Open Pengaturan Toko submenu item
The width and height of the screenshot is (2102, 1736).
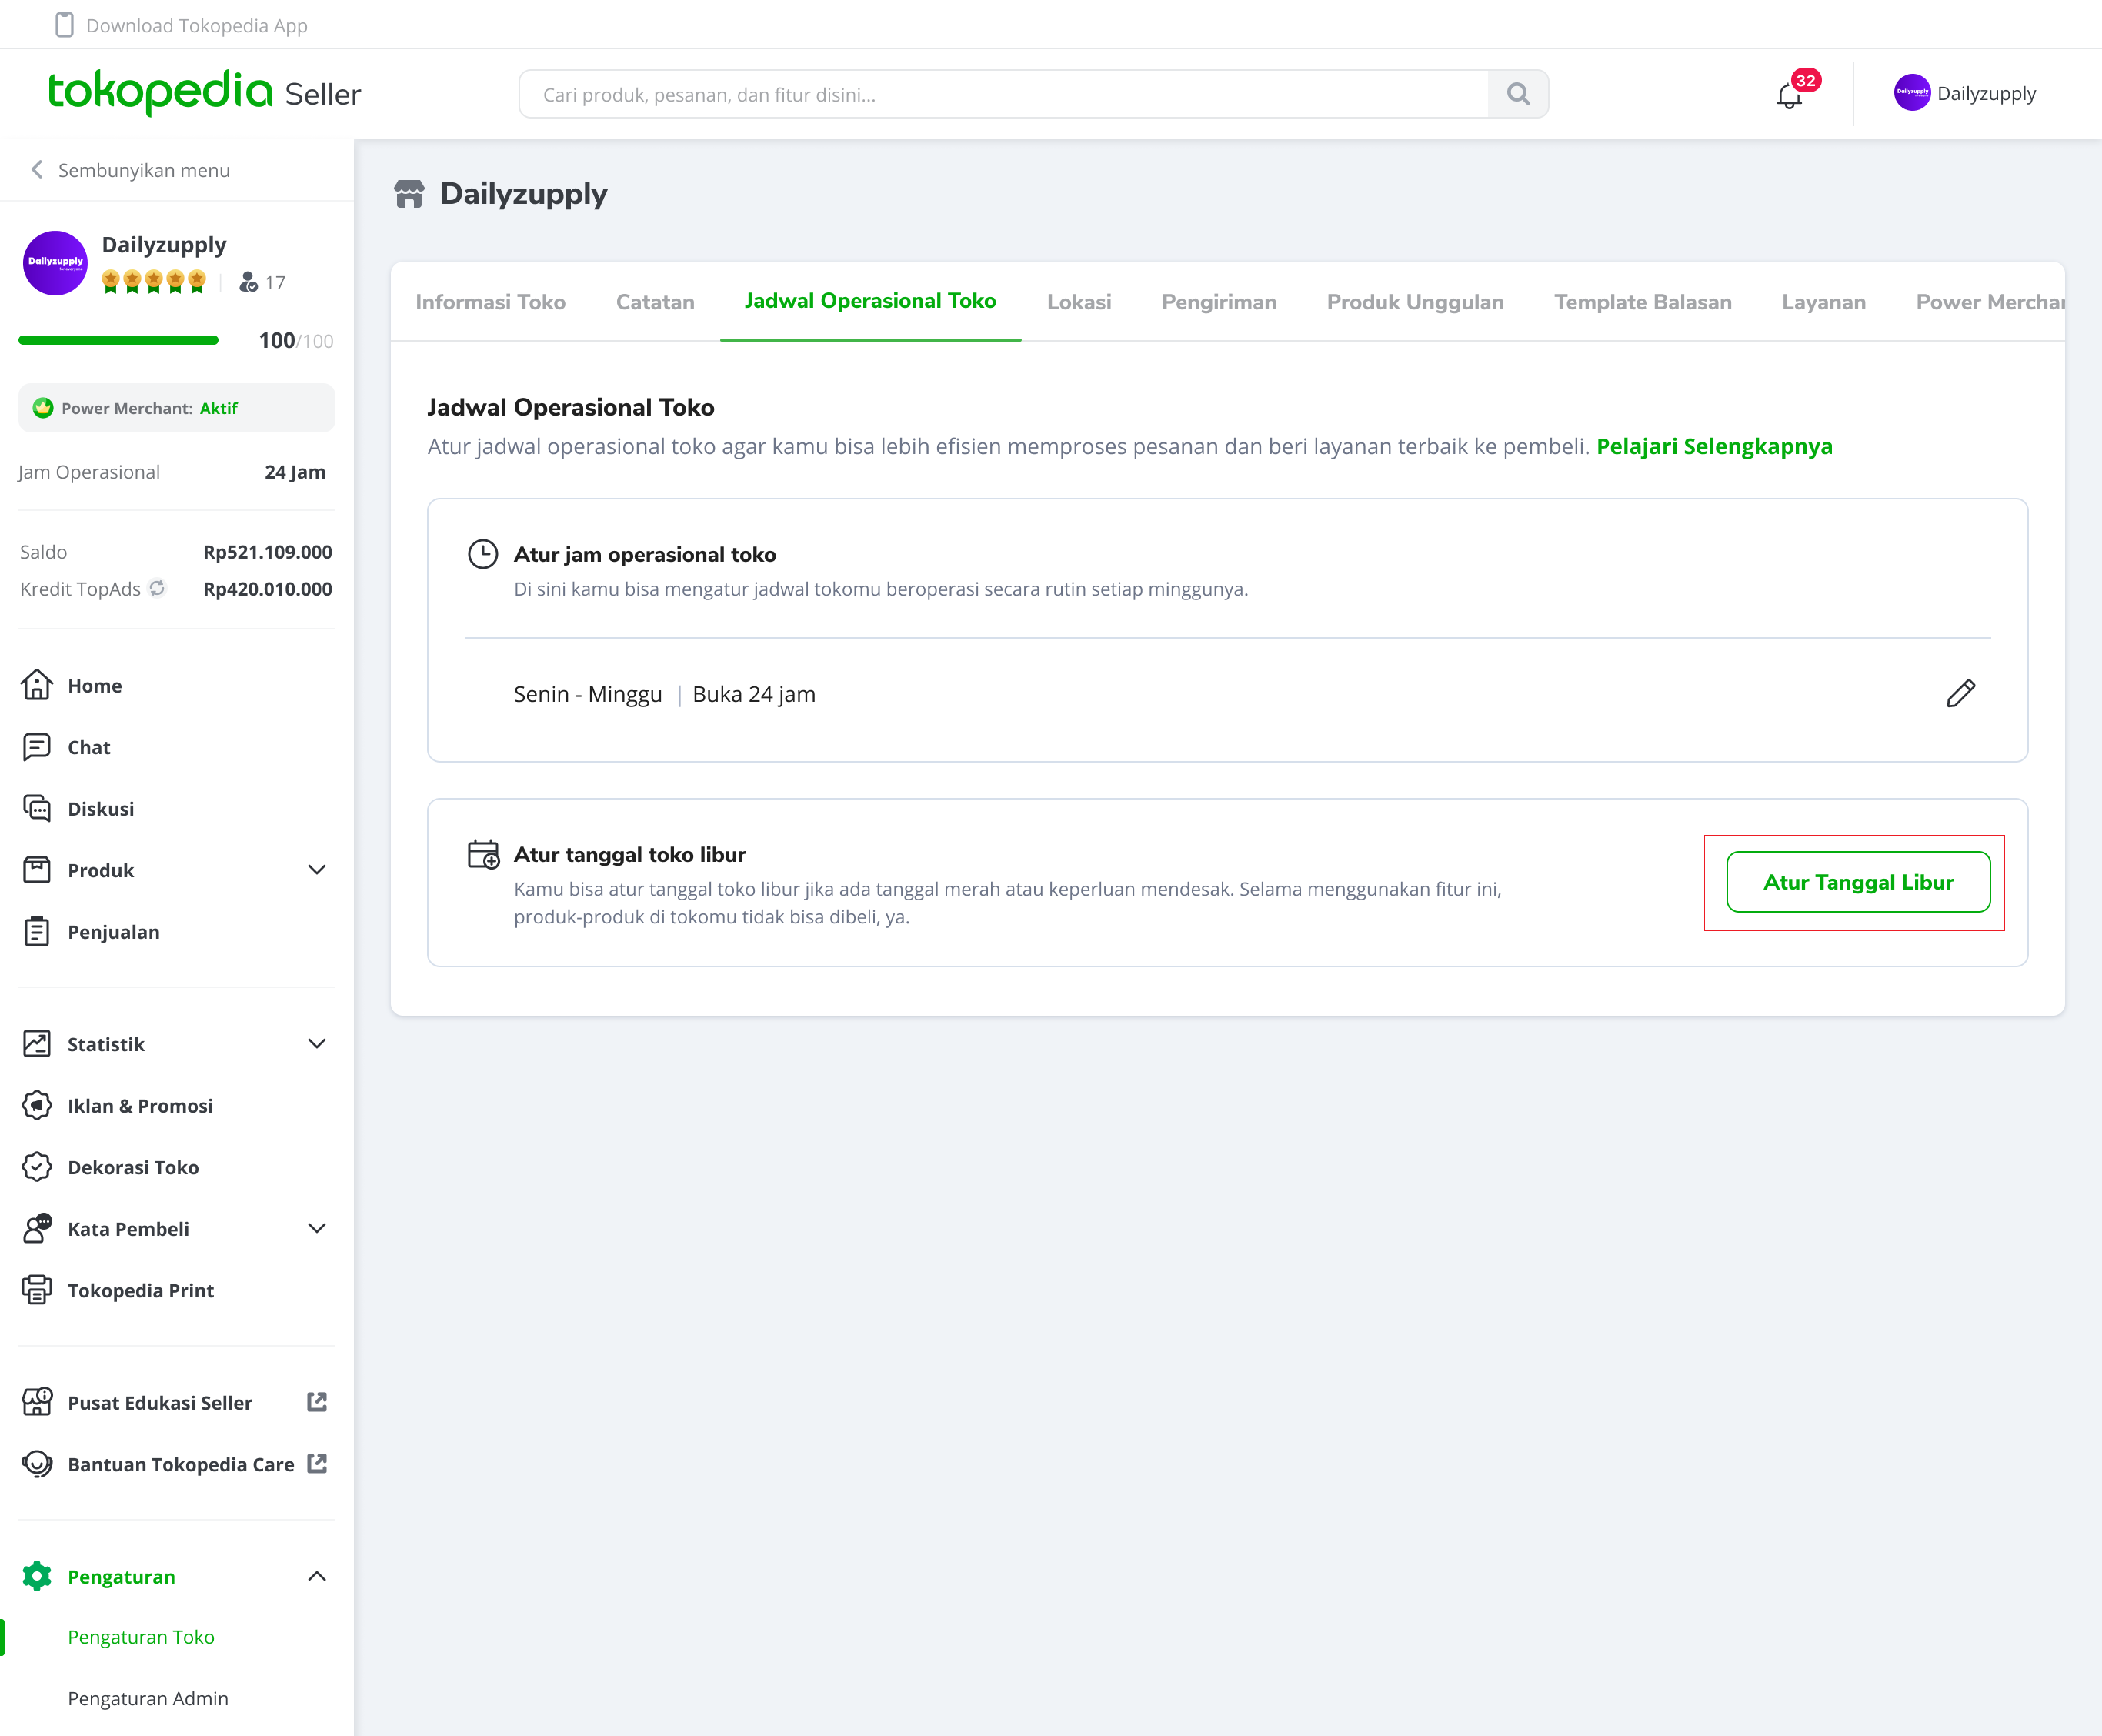point(141,1637)
